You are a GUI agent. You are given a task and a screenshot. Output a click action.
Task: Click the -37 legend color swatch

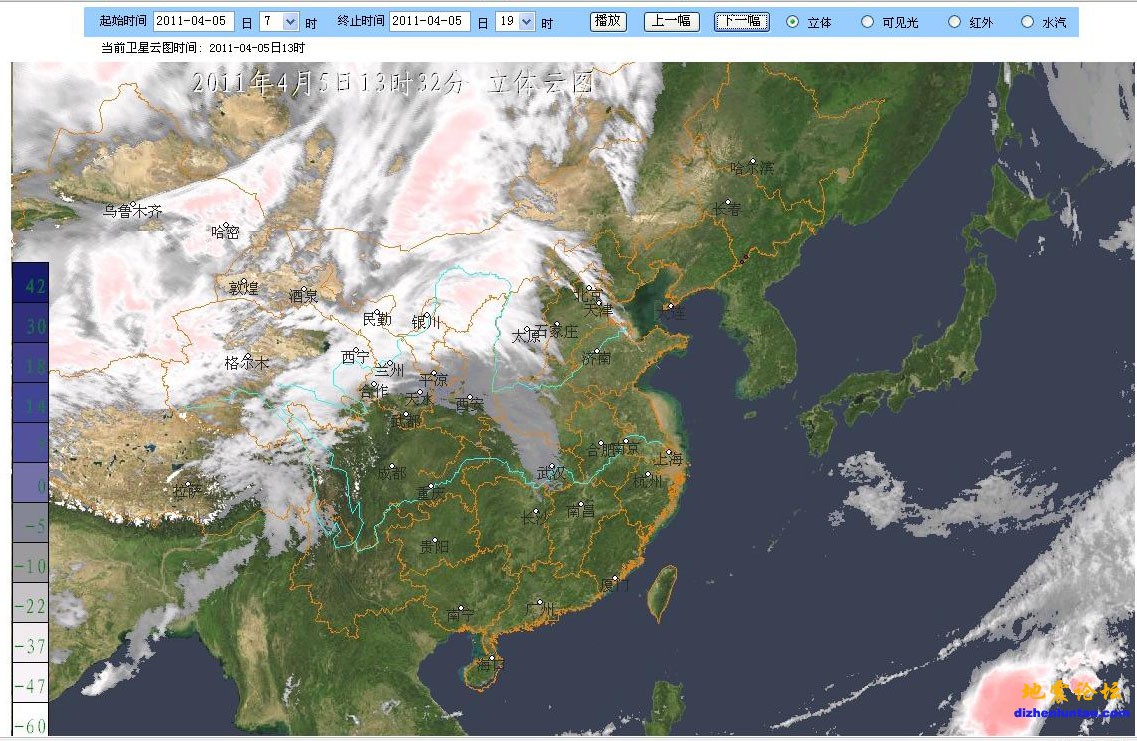tap(30, 642)
